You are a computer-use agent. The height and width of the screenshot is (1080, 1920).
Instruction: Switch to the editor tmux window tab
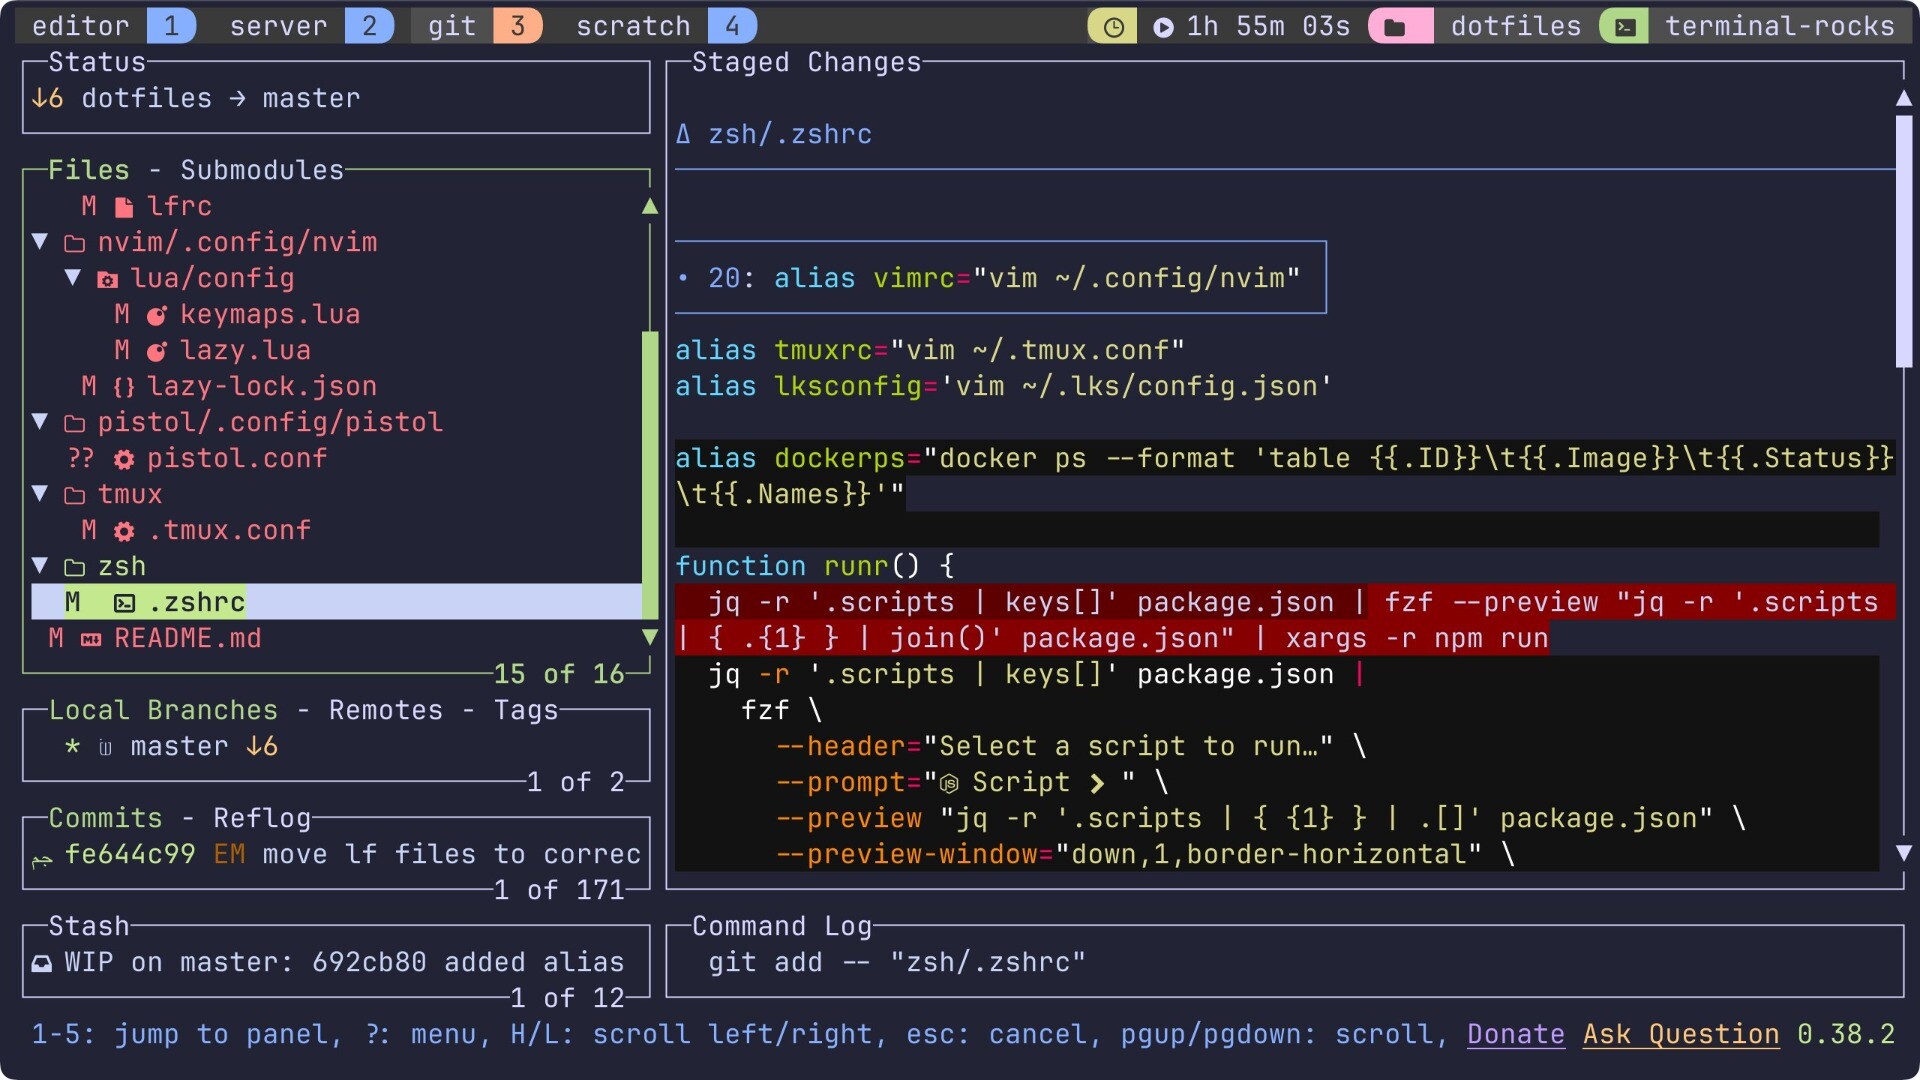click(80, 26)
